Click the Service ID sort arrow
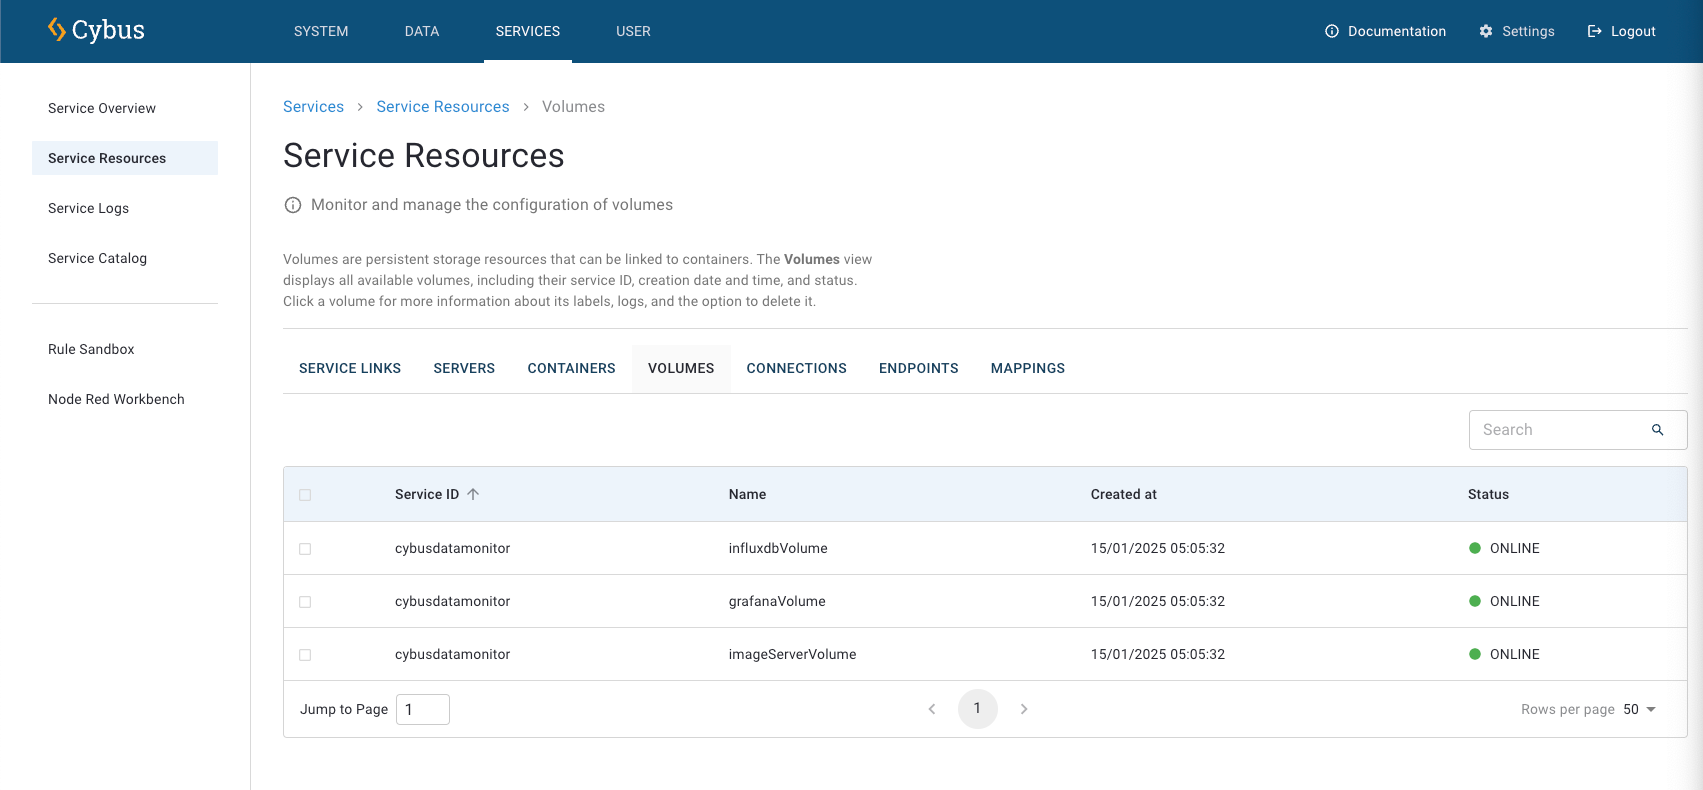This screenshot has height=790, width=1703. click(x=473, y=494)
